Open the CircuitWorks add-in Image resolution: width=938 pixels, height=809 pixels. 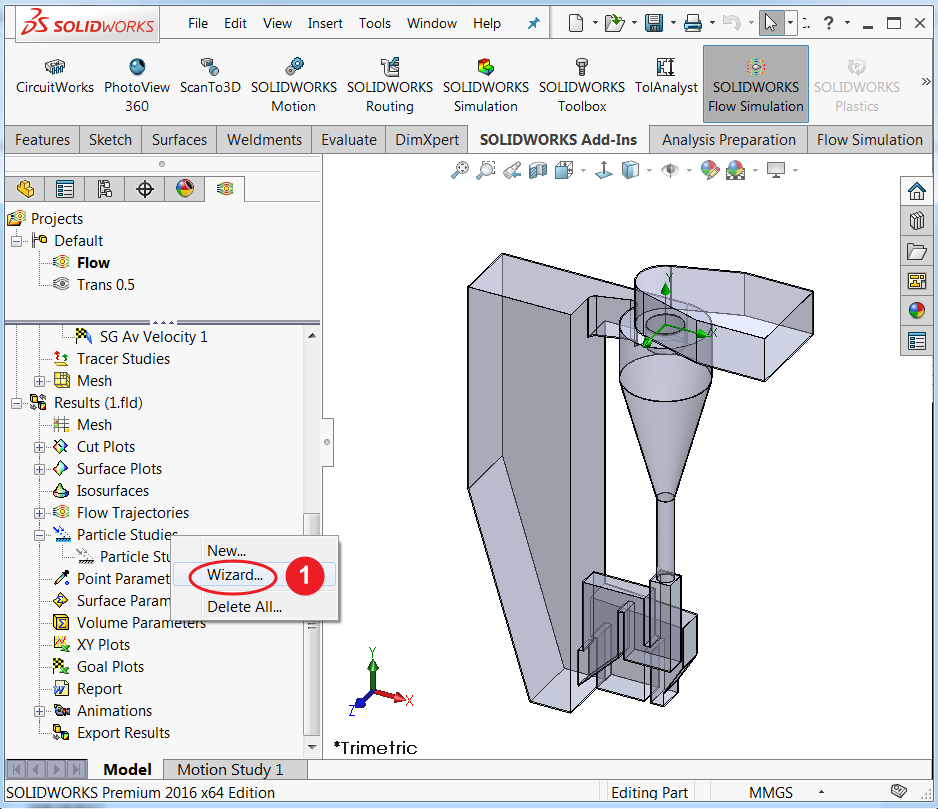click(54, 77)
